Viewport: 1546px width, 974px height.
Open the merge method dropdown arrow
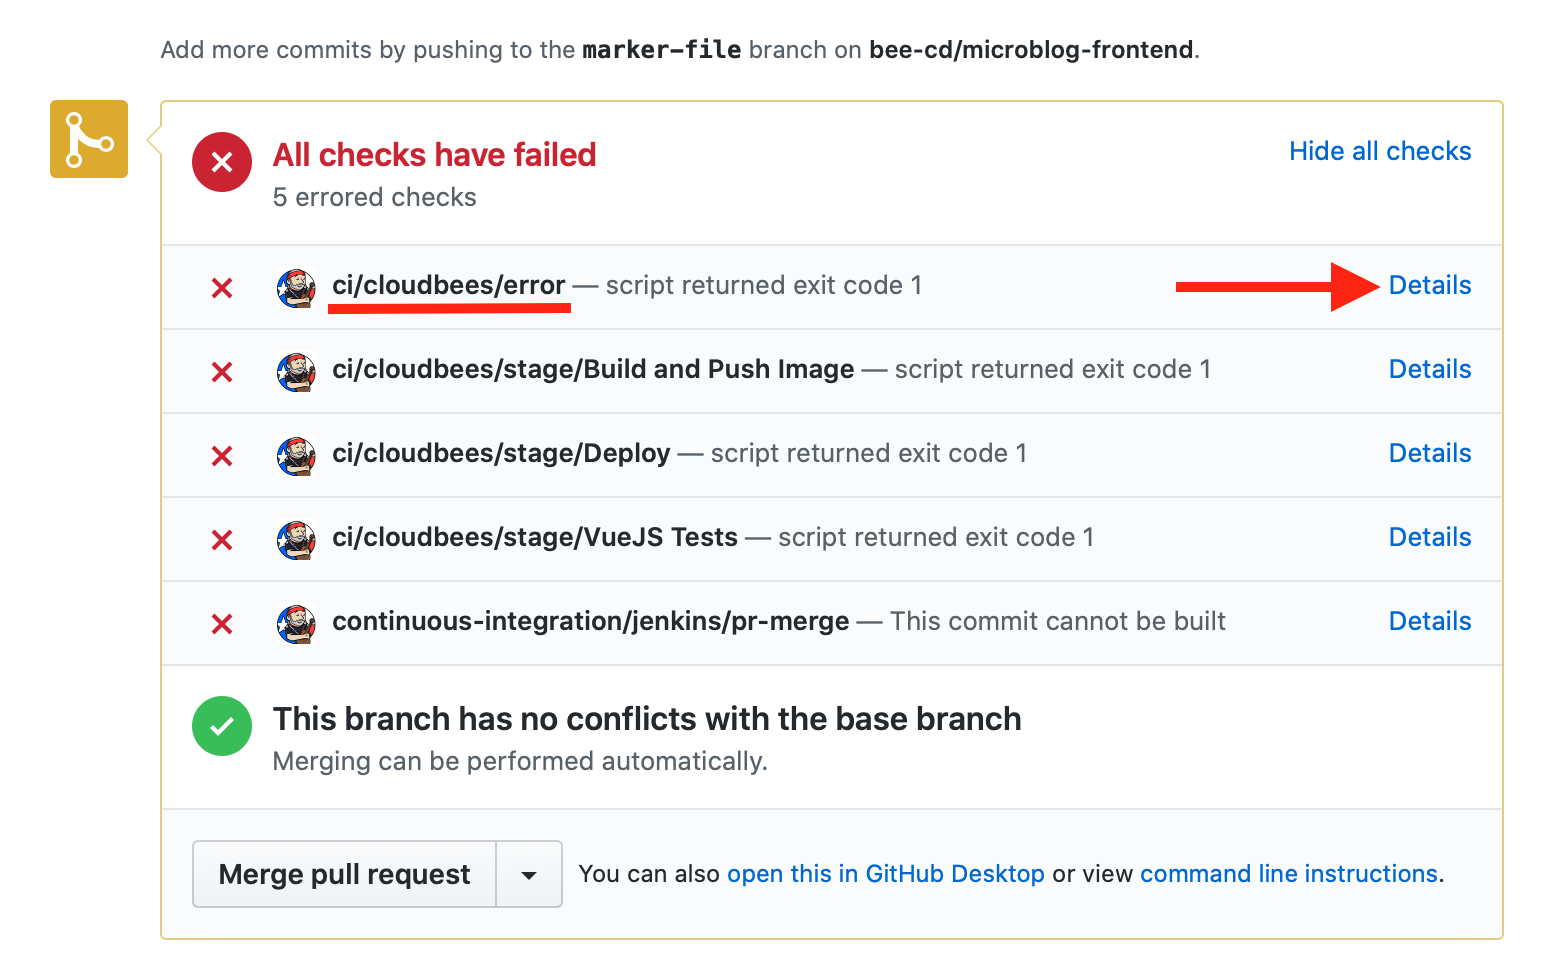pyautogui.click(x=529, y=875)
